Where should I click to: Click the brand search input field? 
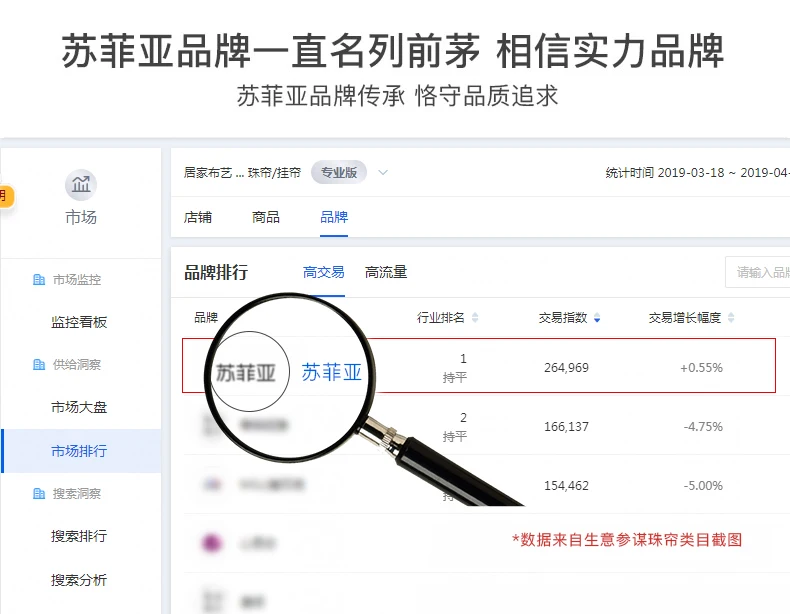pyautogui.click(x=757, y=272)
